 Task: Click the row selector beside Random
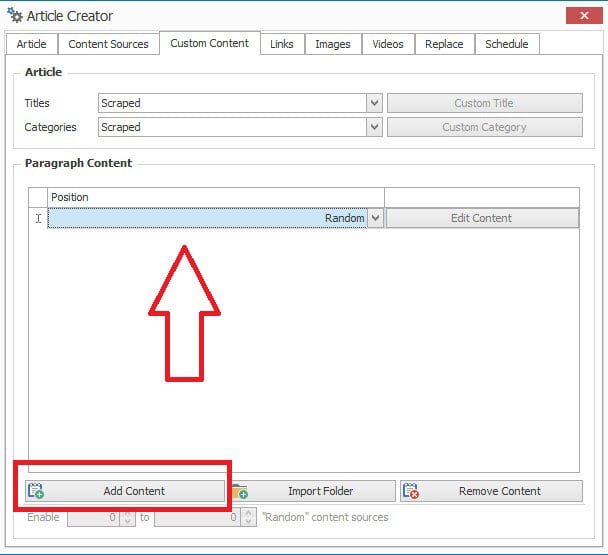point(38,218)
